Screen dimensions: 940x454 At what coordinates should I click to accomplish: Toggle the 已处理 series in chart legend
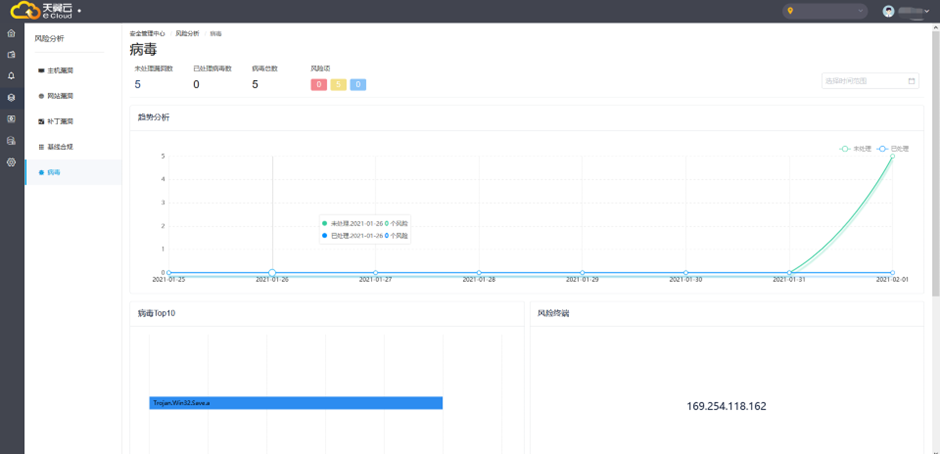[893, 148]
